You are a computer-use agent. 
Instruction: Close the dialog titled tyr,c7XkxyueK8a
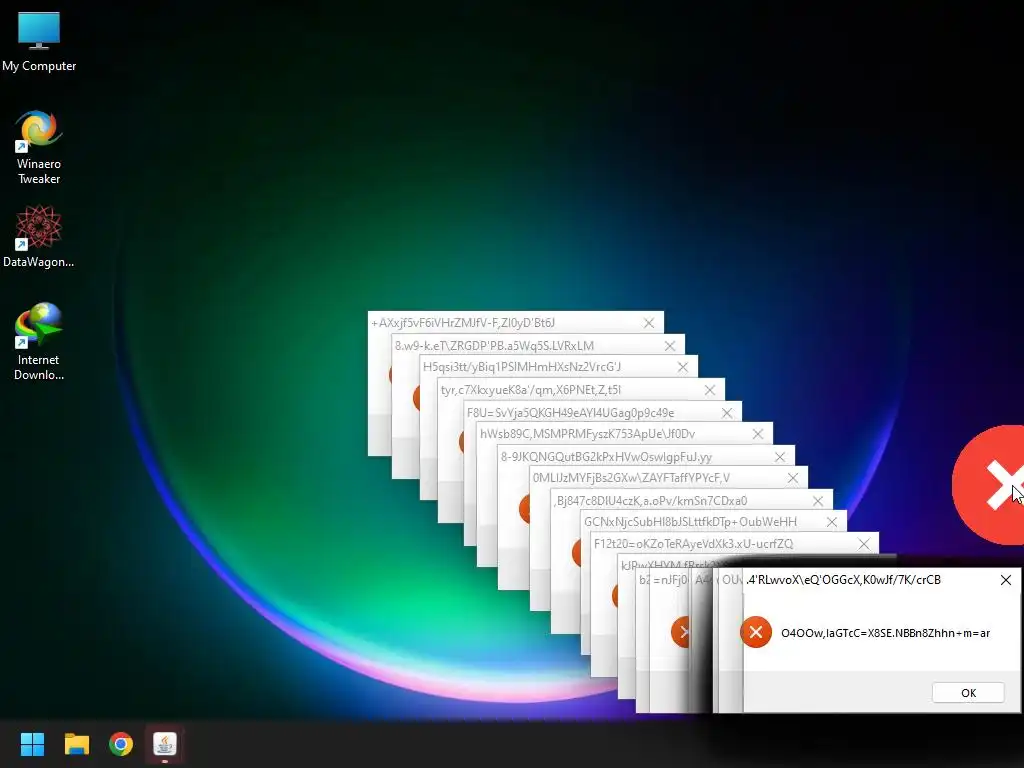[710, 390]
